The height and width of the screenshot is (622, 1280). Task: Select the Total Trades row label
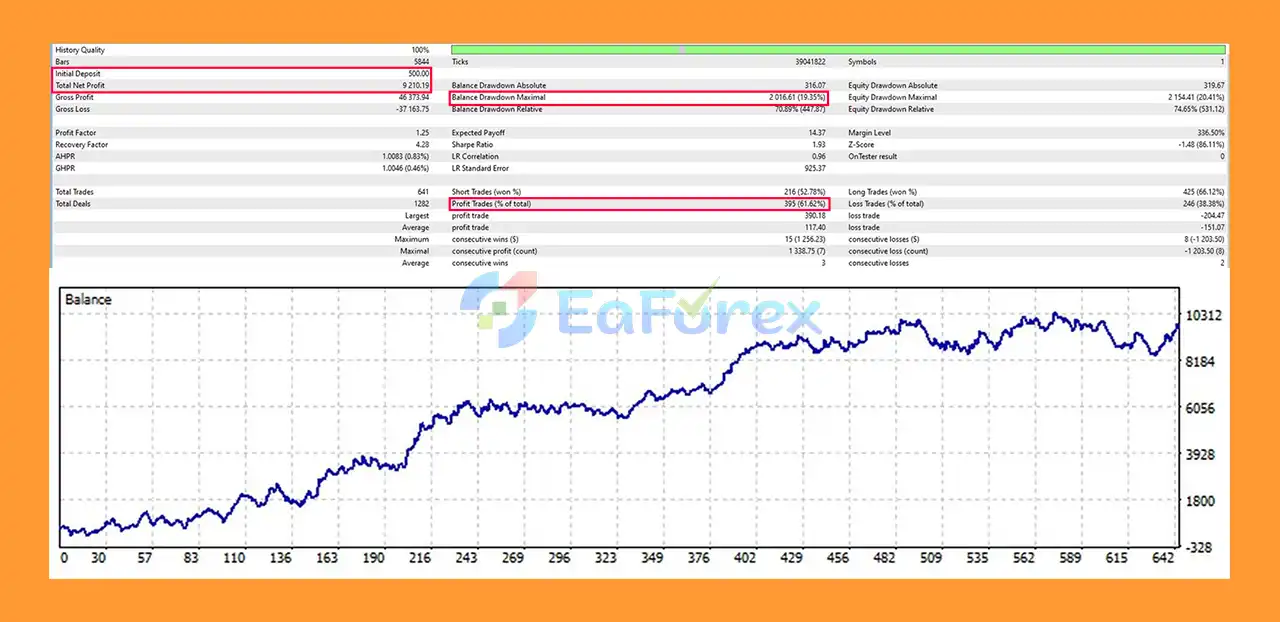coord(76,192)
